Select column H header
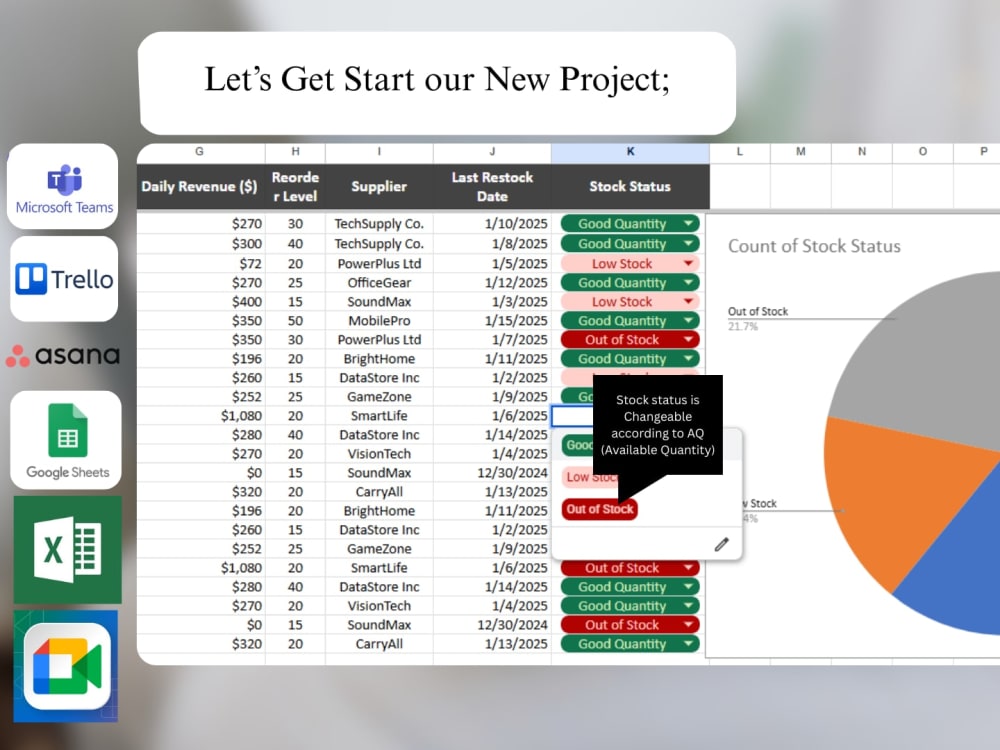The width and height of the screenshot is (1000, 750). point(295,152)
